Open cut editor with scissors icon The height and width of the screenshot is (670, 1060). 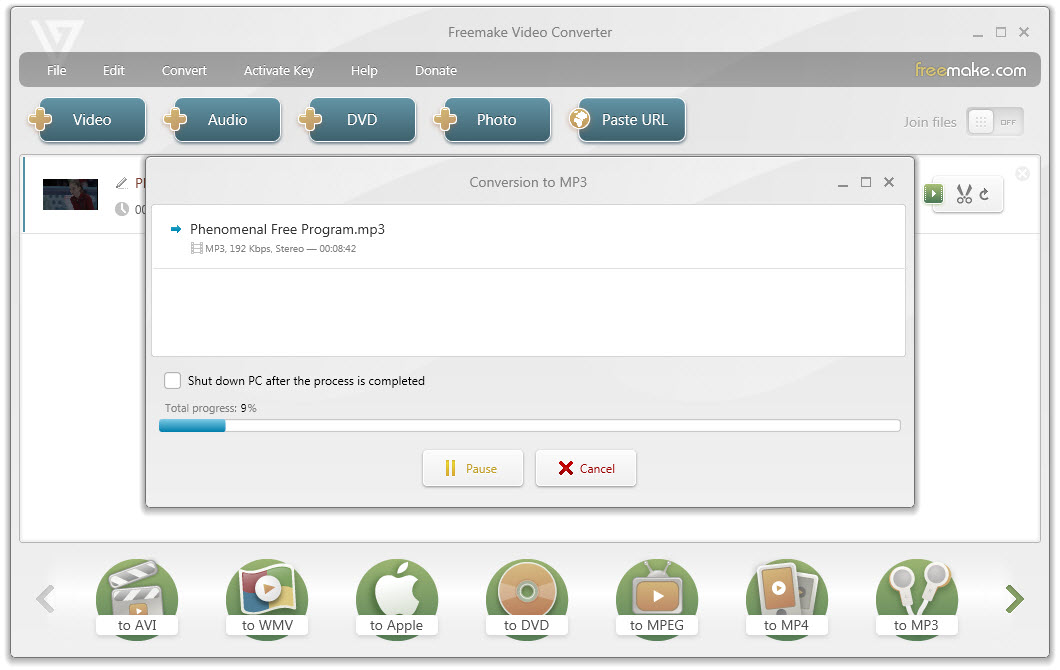pyautogui.click(x=964, y=194)
